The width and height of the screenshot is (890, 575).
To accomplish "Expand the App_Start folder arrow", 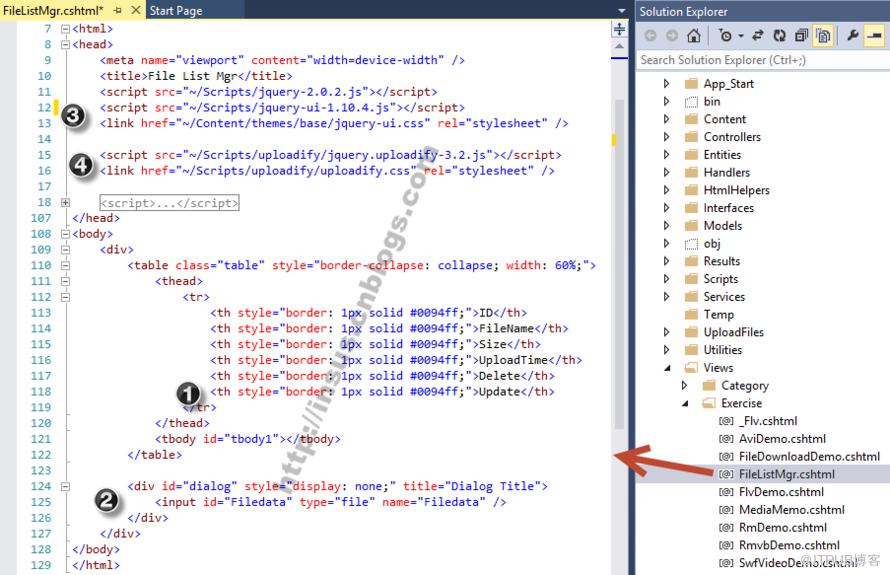I will 666,83.
